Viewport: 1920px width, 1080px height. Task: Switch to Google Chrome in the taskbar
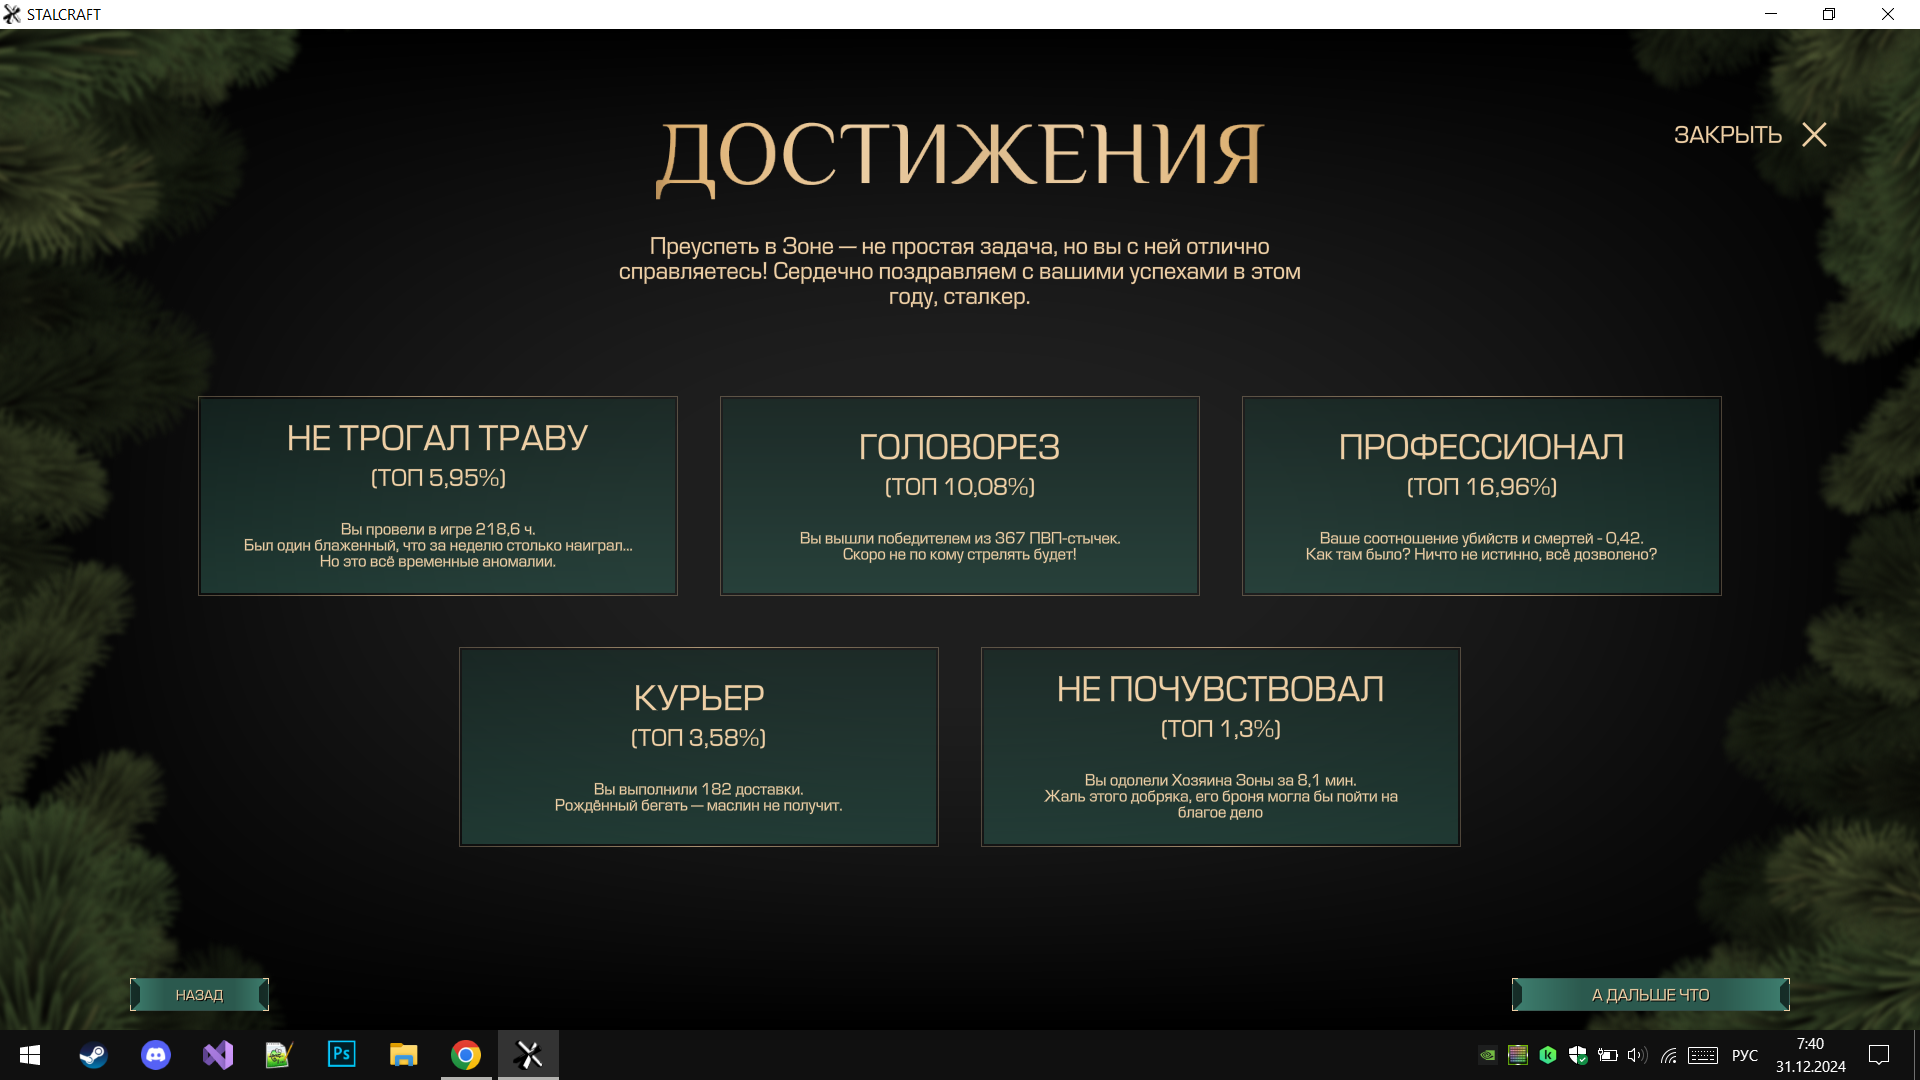coord(465,1055)
